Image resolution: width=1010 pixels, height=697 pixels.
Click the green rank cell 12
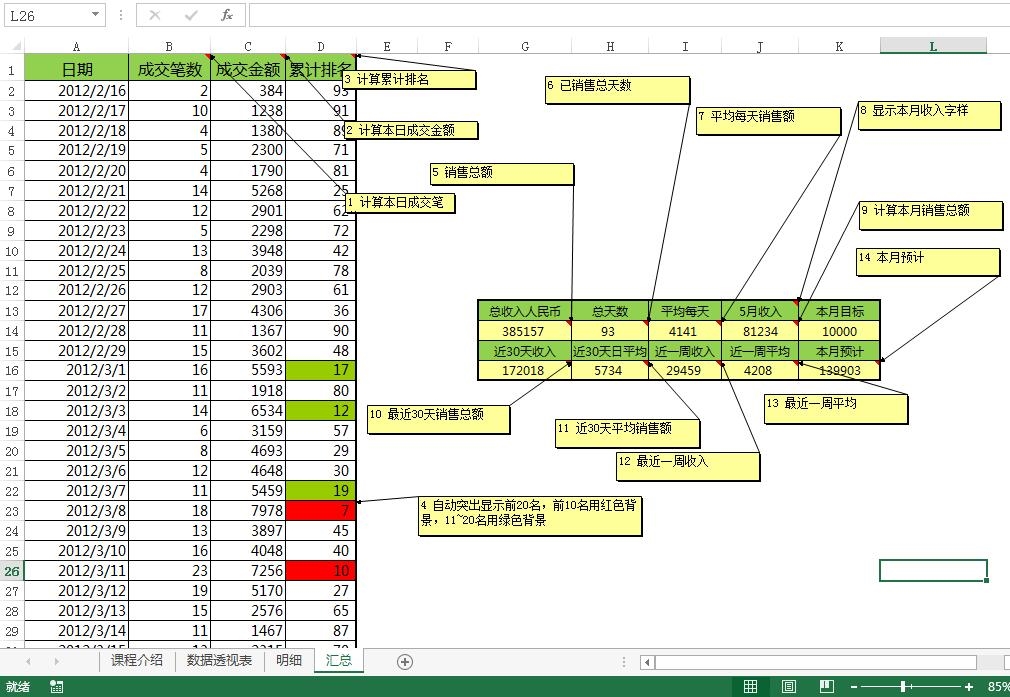coord(321,410)
